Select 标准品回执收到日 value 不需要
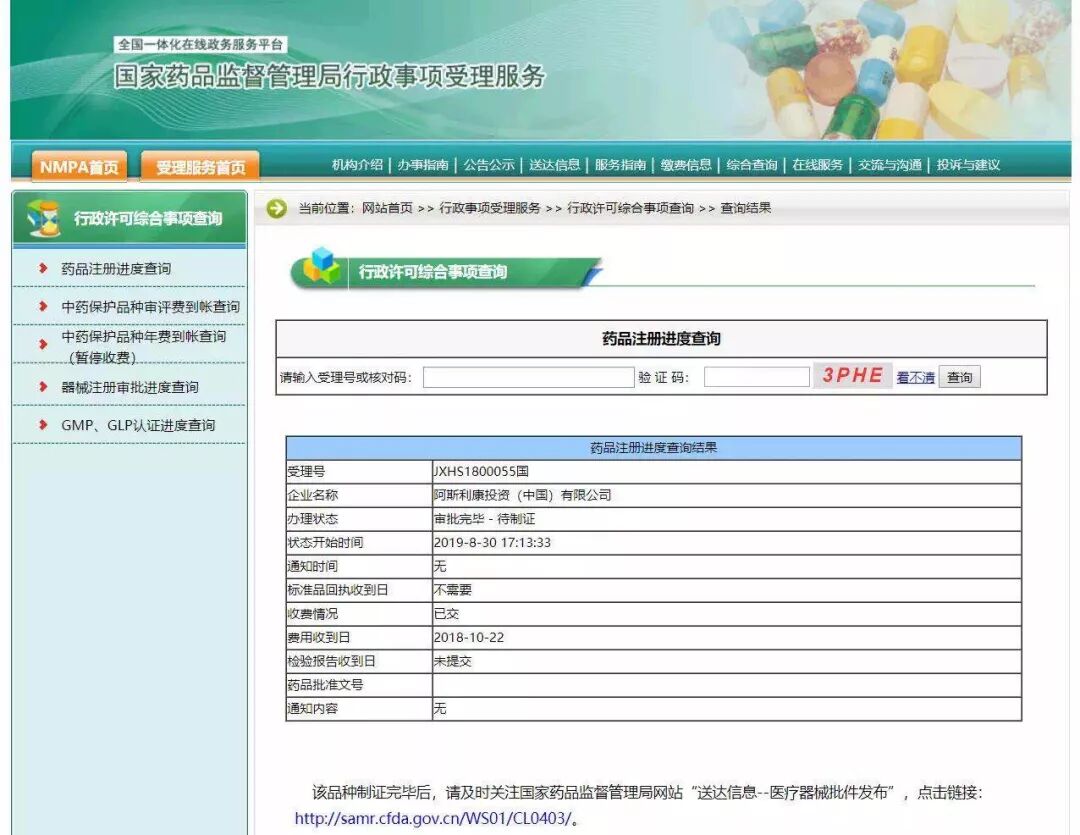The width and height of the screenshot is (1080, 835). tap(453, 590)
